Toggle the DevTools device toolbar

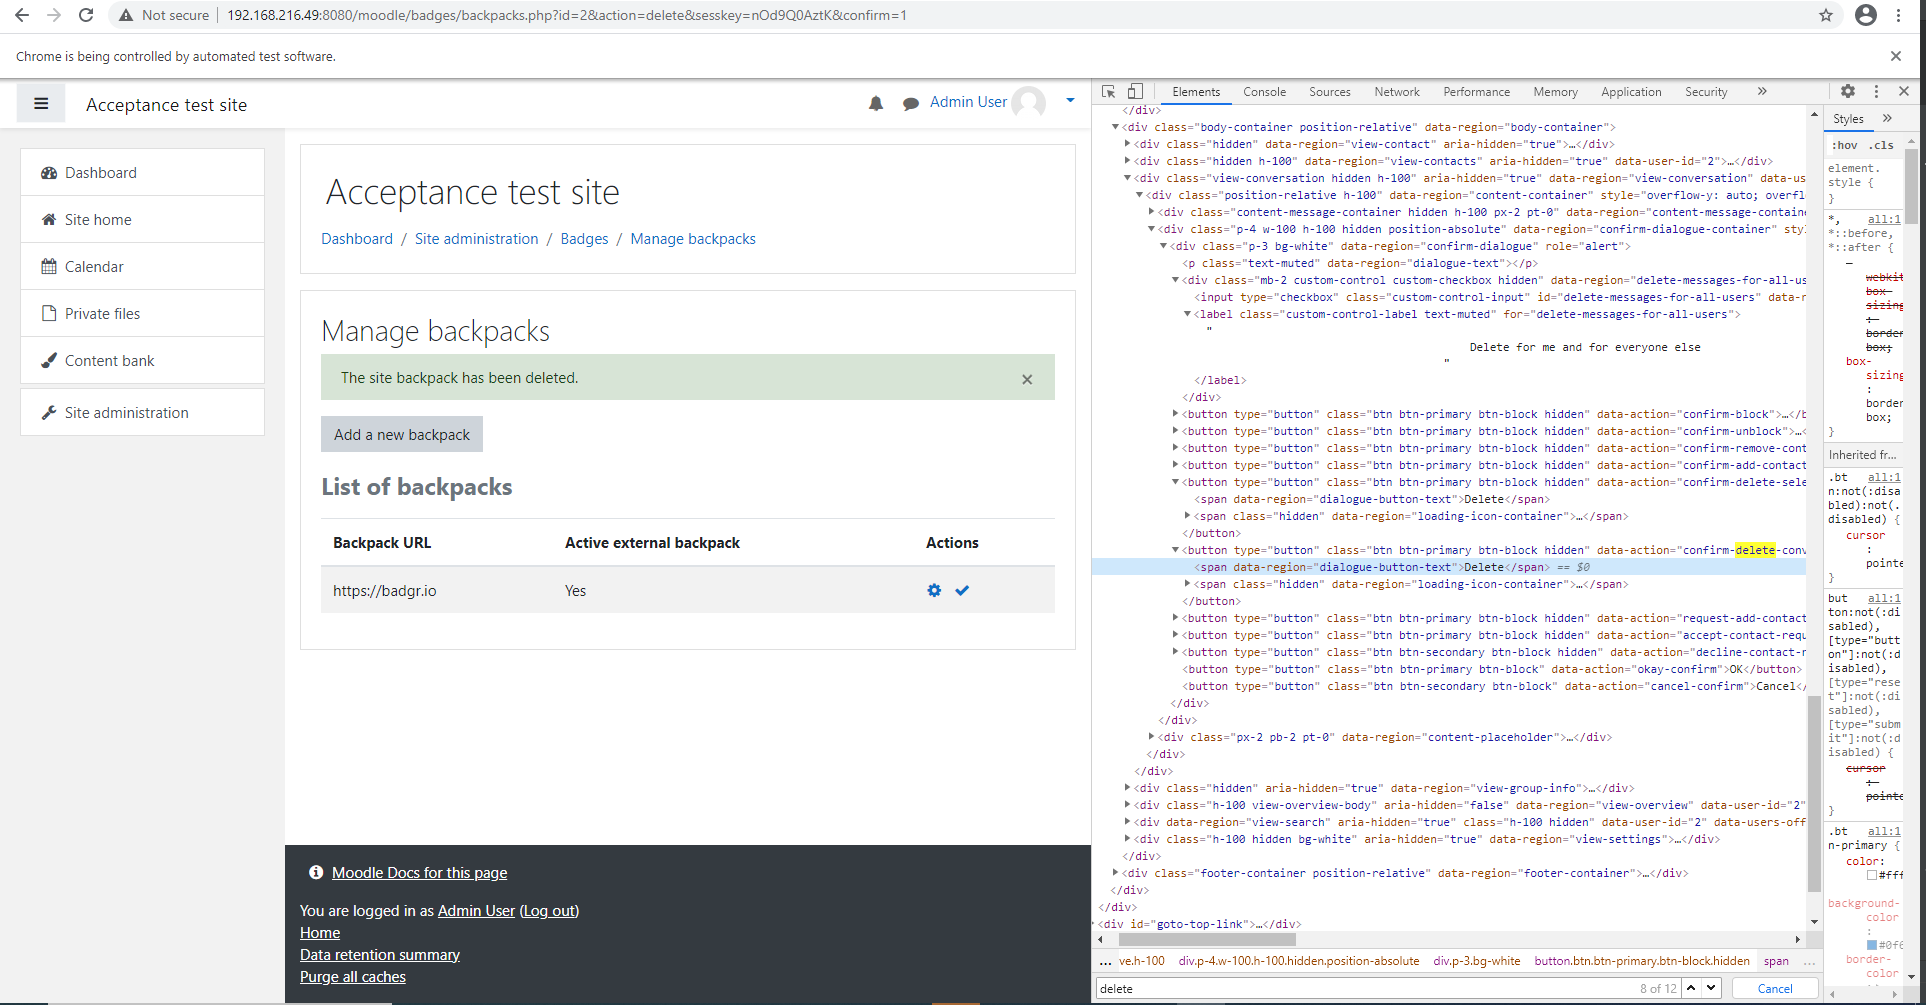click(x=1135, y=91)
